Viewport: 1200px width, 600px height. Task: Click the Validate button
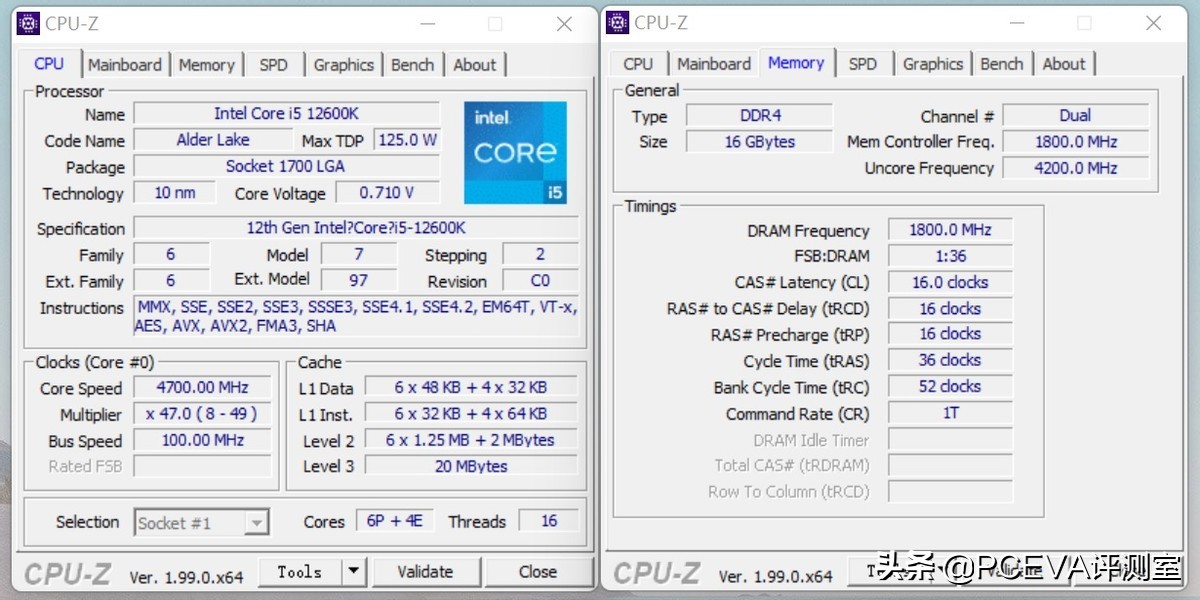(427, 571)
